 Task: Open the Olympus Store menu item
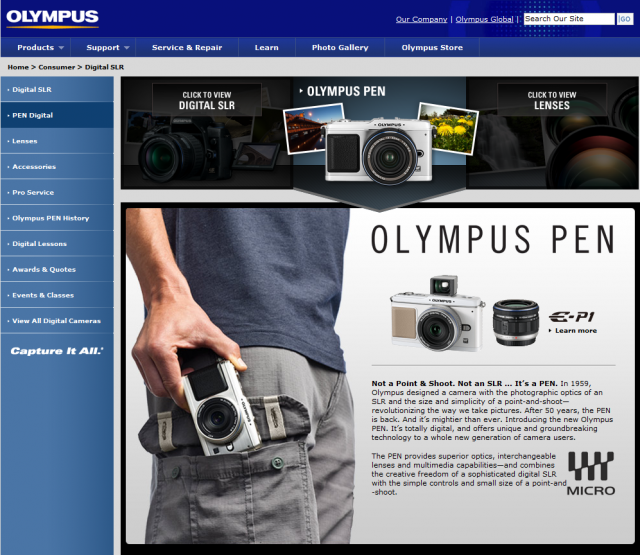click(x=432, y=47)
